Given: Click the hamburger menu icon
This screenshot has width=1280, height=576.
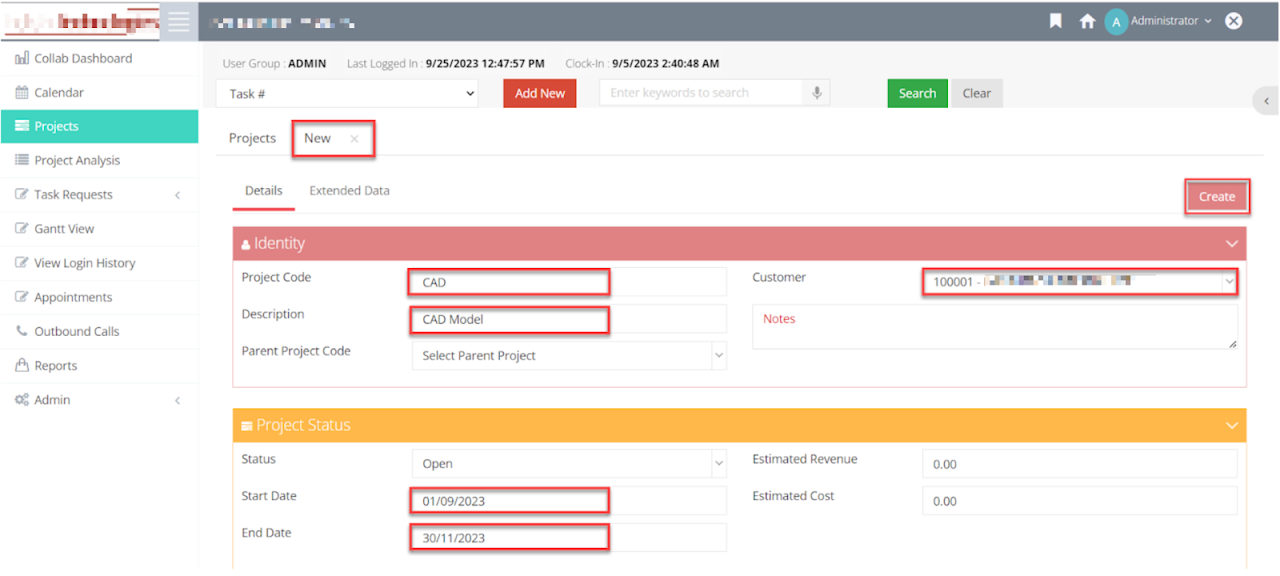Looking at the screenshot, I should pyautogui.click(x=179, y=21).
